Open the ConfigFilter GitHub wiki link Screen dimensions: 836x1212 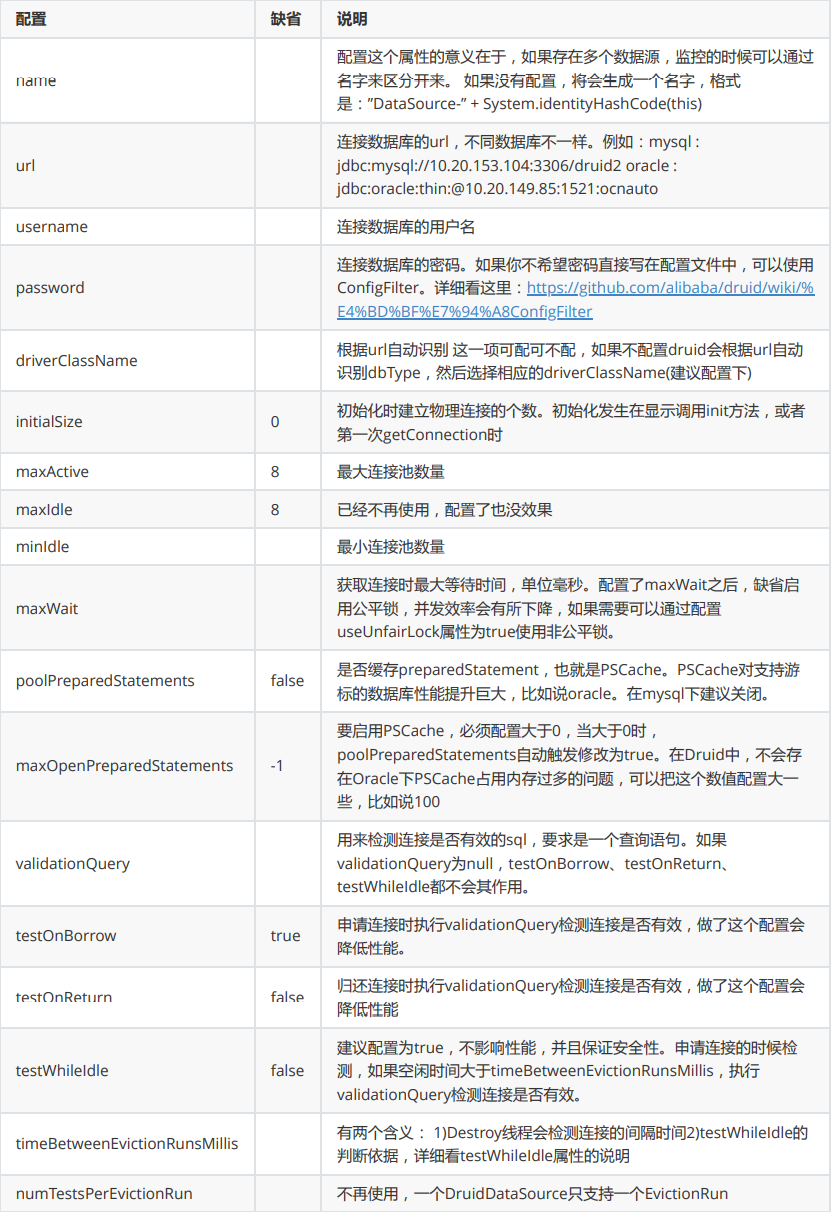(x=575, y=299)
